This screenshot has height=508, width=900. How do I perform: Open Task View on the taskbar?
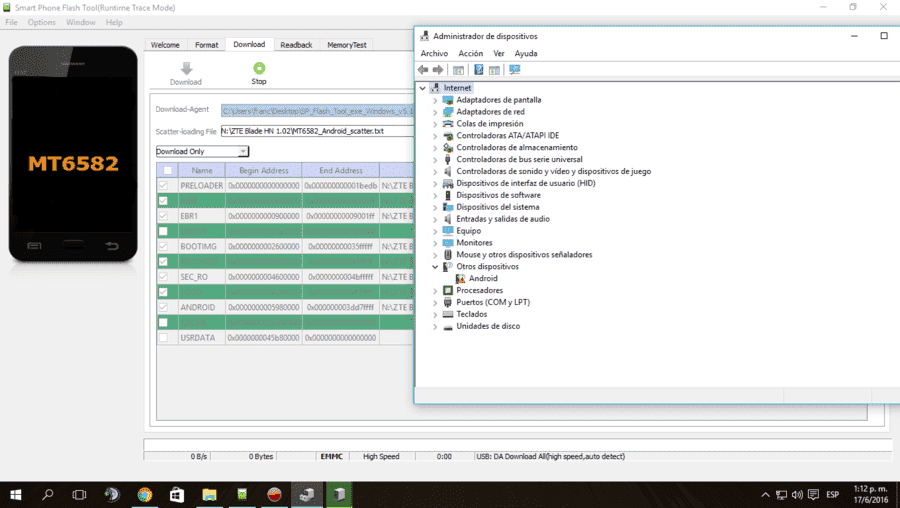pyautogui.click(x=79, y=494)
